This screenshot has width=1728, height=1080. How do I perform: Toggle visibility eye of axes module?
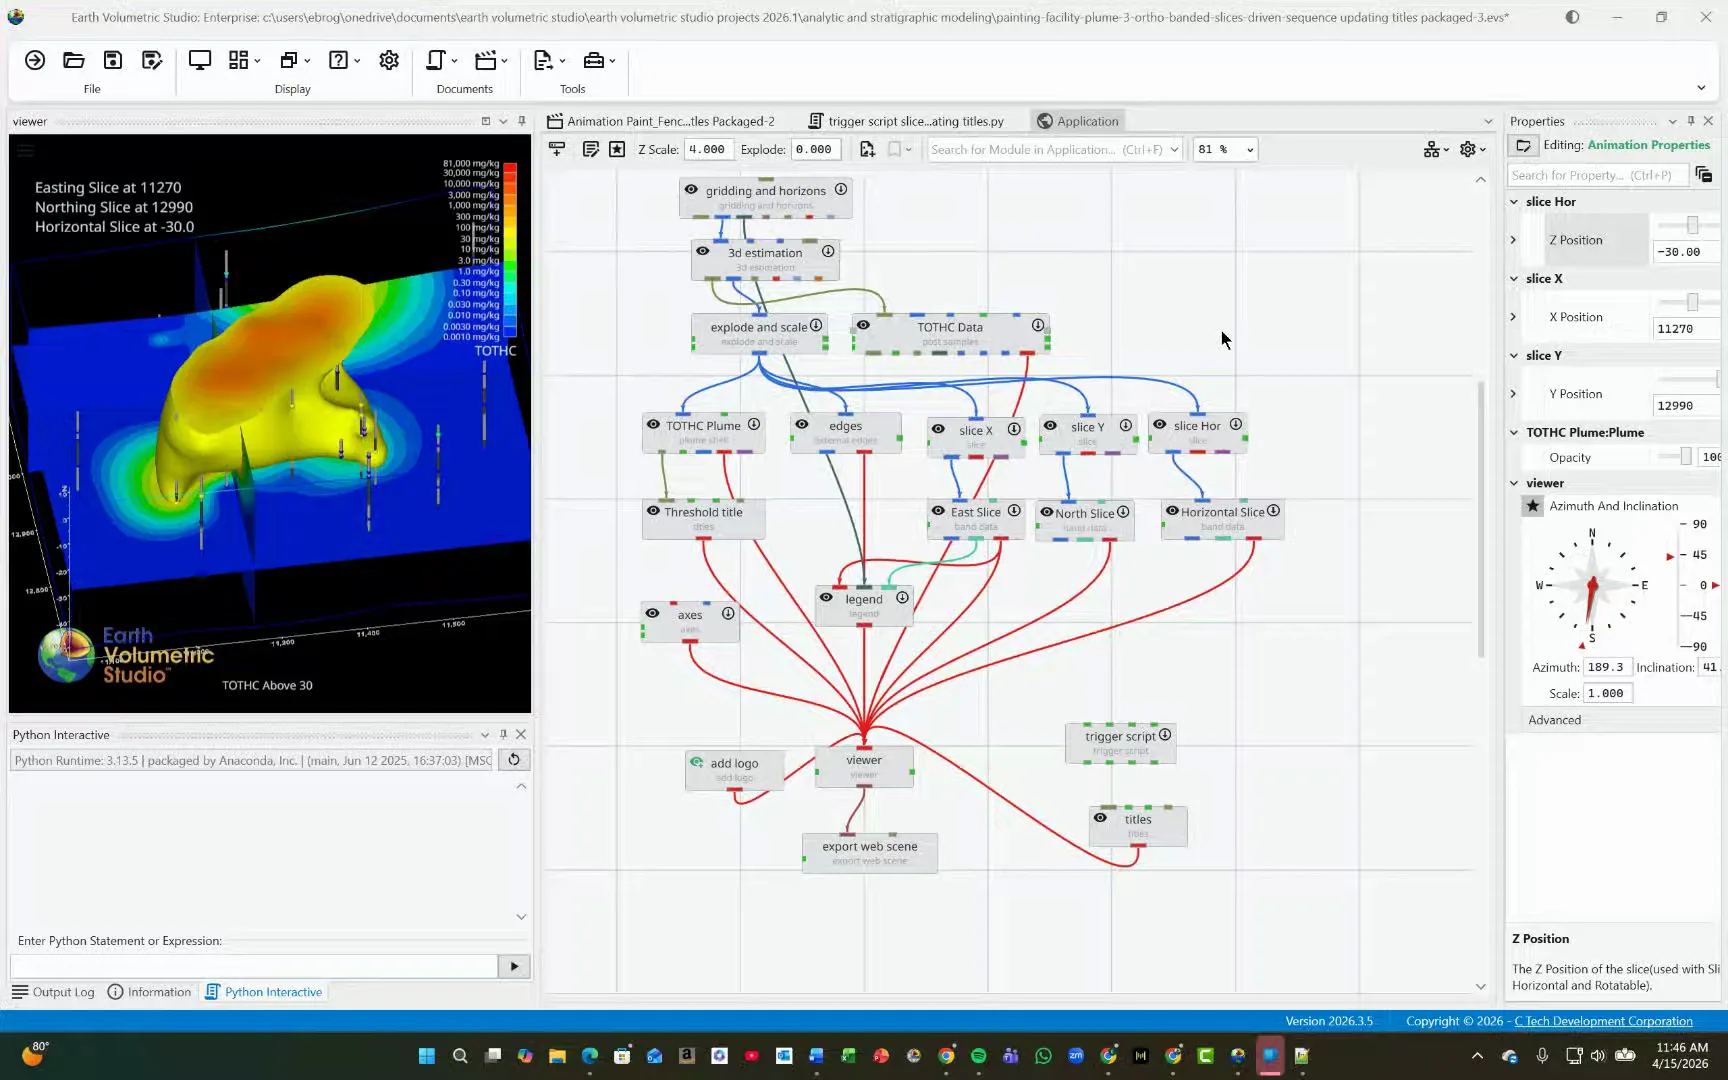tap(652, 613)
